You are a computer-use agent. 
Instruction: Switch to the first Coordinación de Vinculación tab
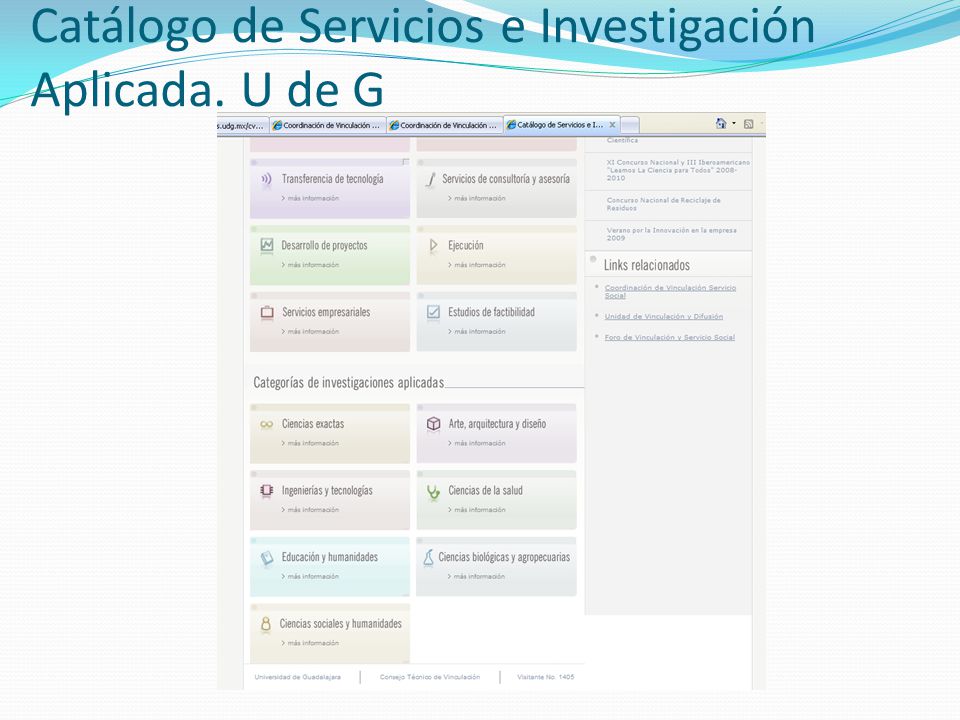pos(328,125)
